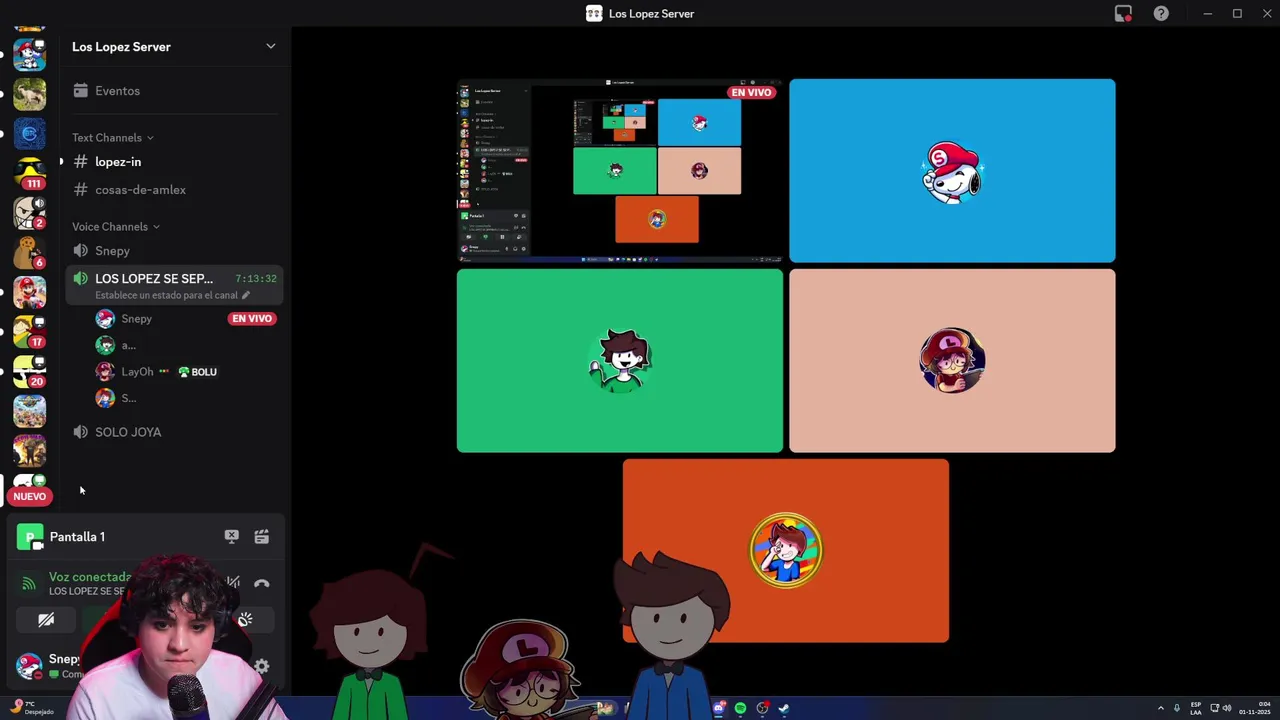Screen dimensions: 1280x720
Task: Open the blue circular logo server icon
Action: click(29, 133)
